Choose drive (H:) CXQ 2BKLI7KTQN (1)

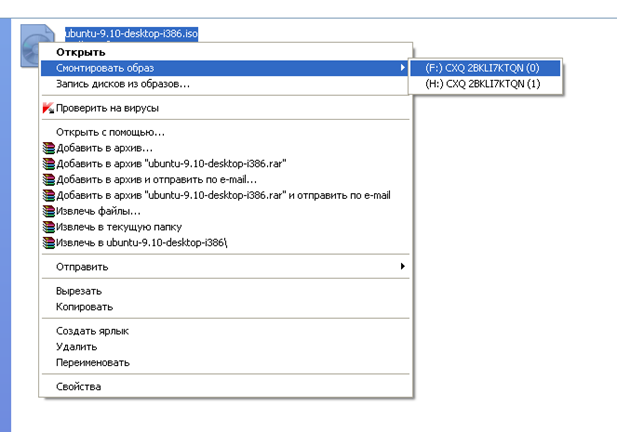482,84
